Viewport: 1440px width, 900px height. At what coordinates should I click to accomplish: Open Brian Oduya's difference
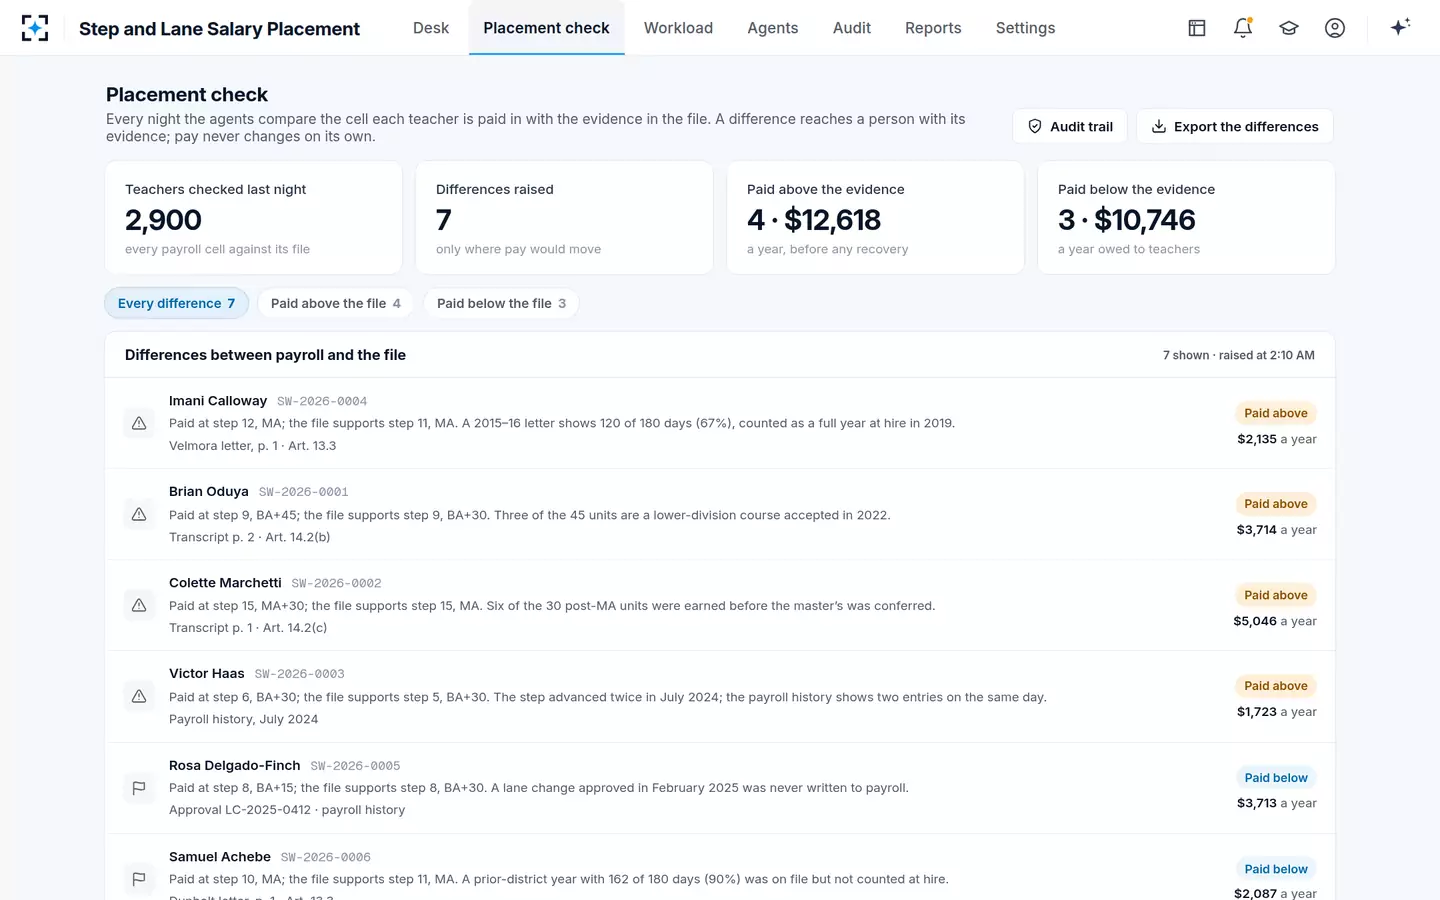coord(720,514)
